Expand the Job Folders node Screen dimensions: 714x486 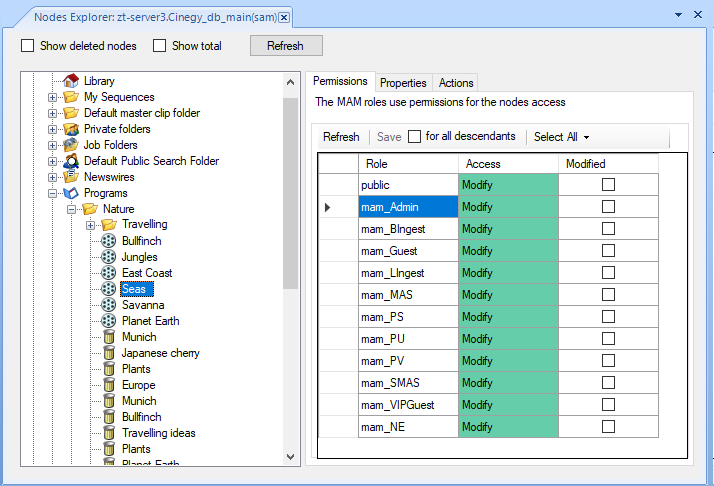tap(52, 145)
